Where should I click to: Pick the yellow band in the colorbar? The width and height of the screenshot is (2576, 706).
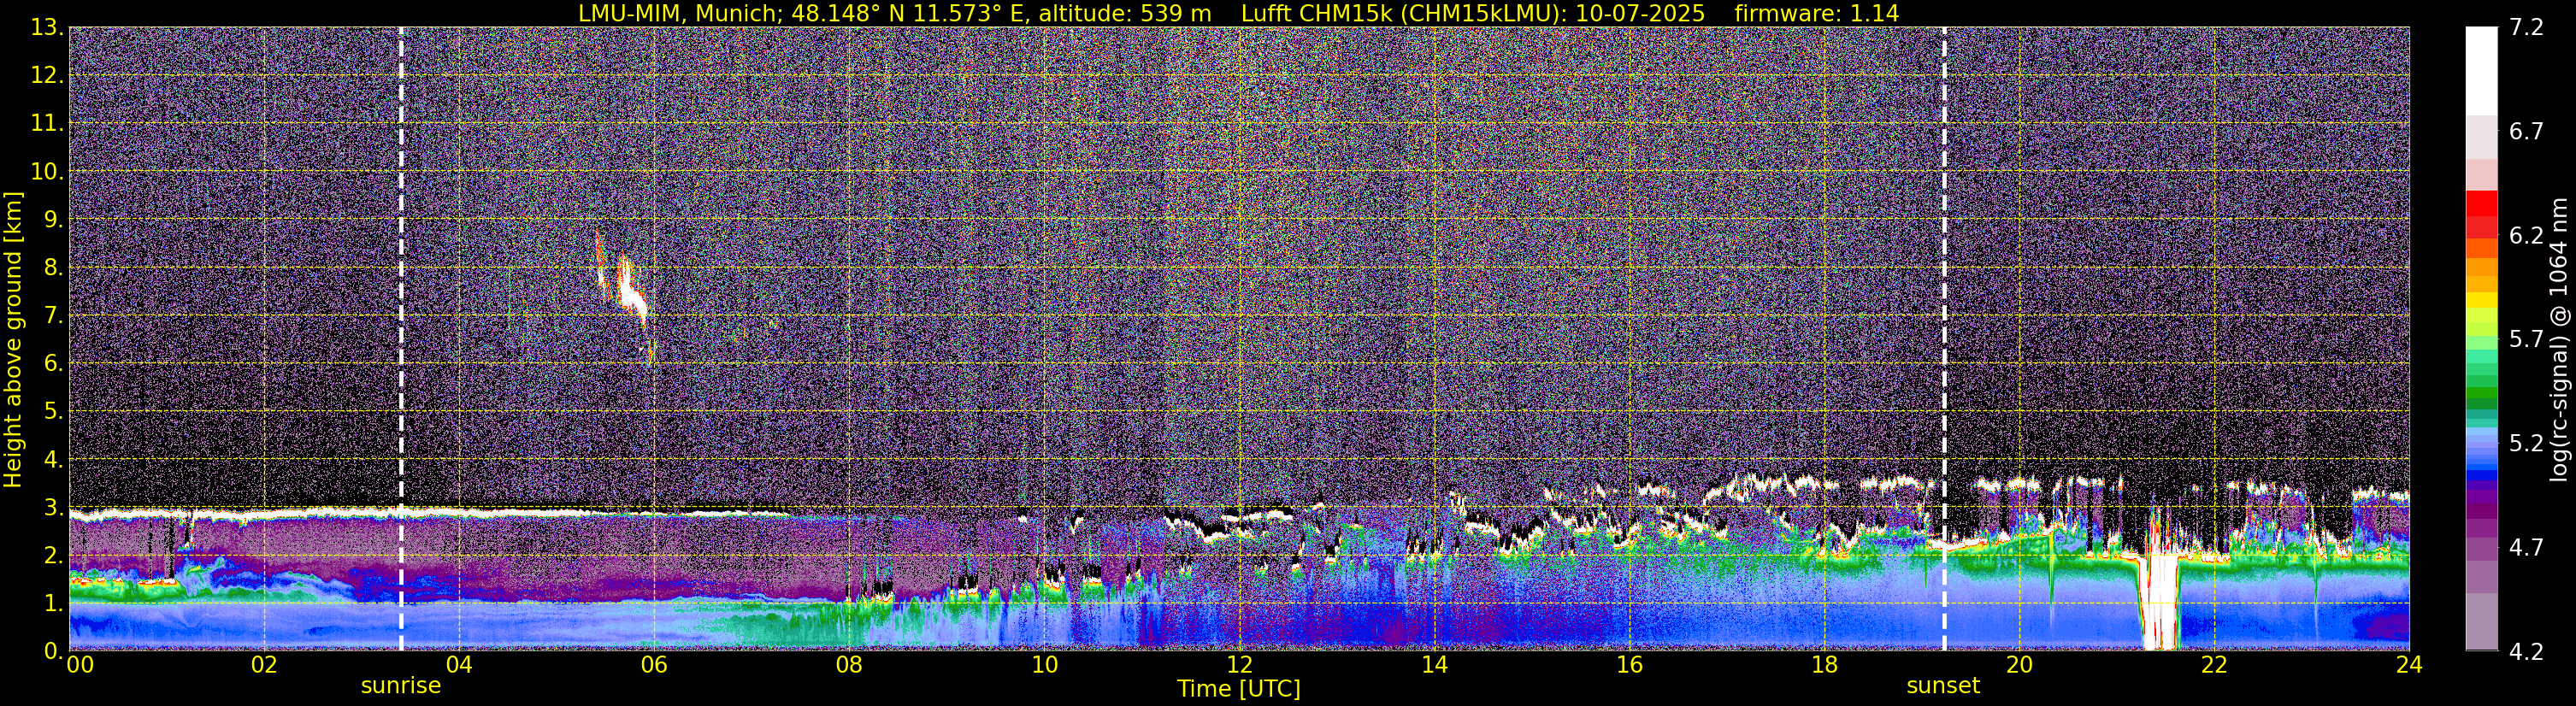tap(2481, 299)
